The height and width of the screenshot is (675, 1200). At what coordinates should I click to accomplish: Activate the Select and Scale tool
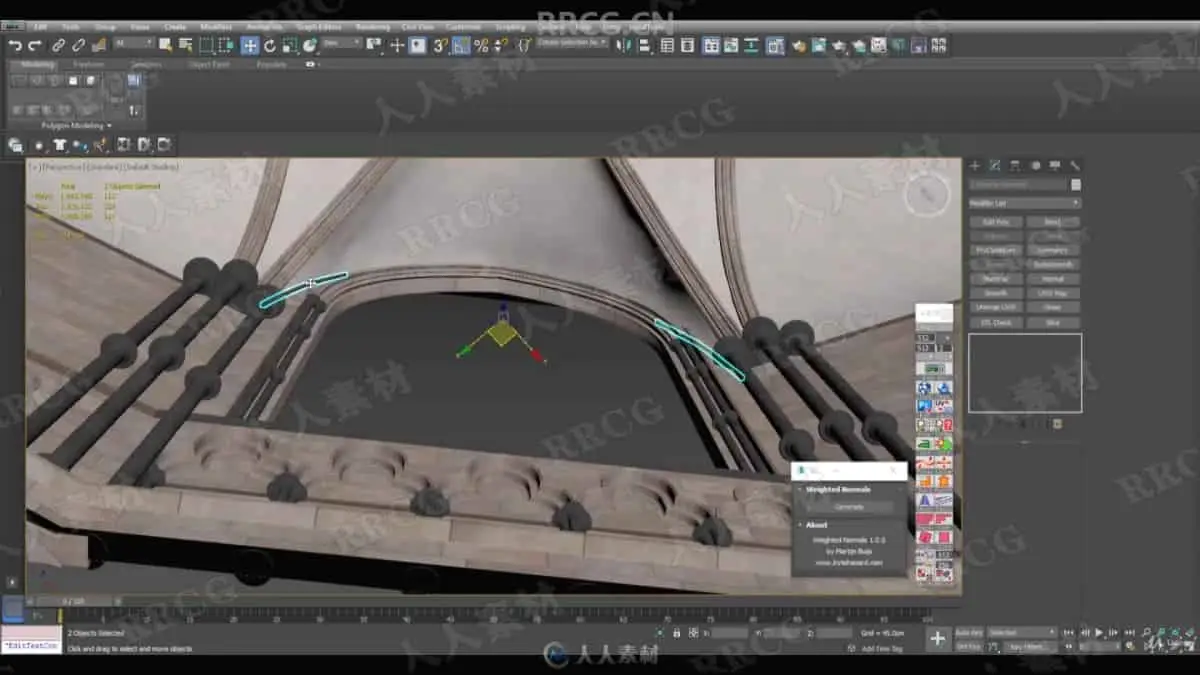click(x=290, y=45)
